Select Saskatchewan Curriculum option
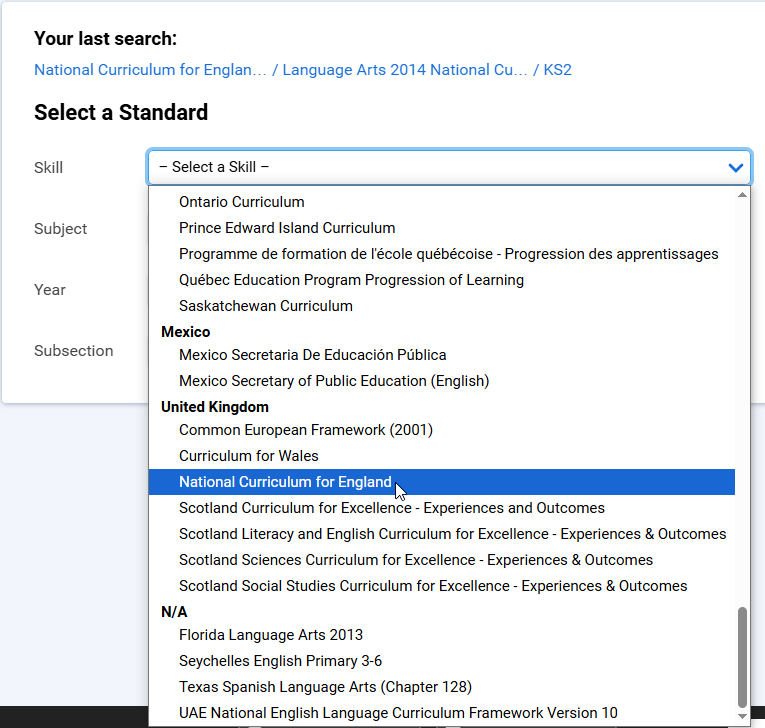This screenshot has width=765, height=728. 442,306
